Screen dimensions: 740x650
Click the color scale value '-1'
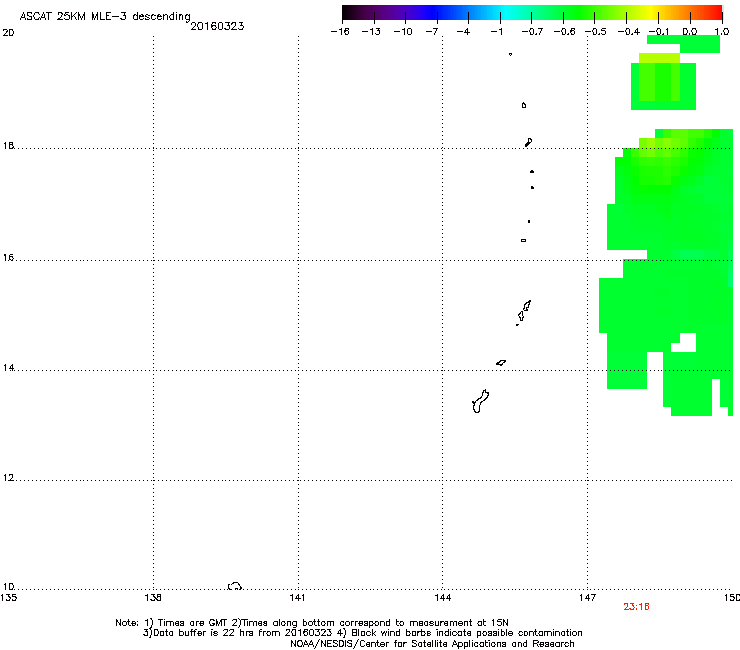(496, 32)
